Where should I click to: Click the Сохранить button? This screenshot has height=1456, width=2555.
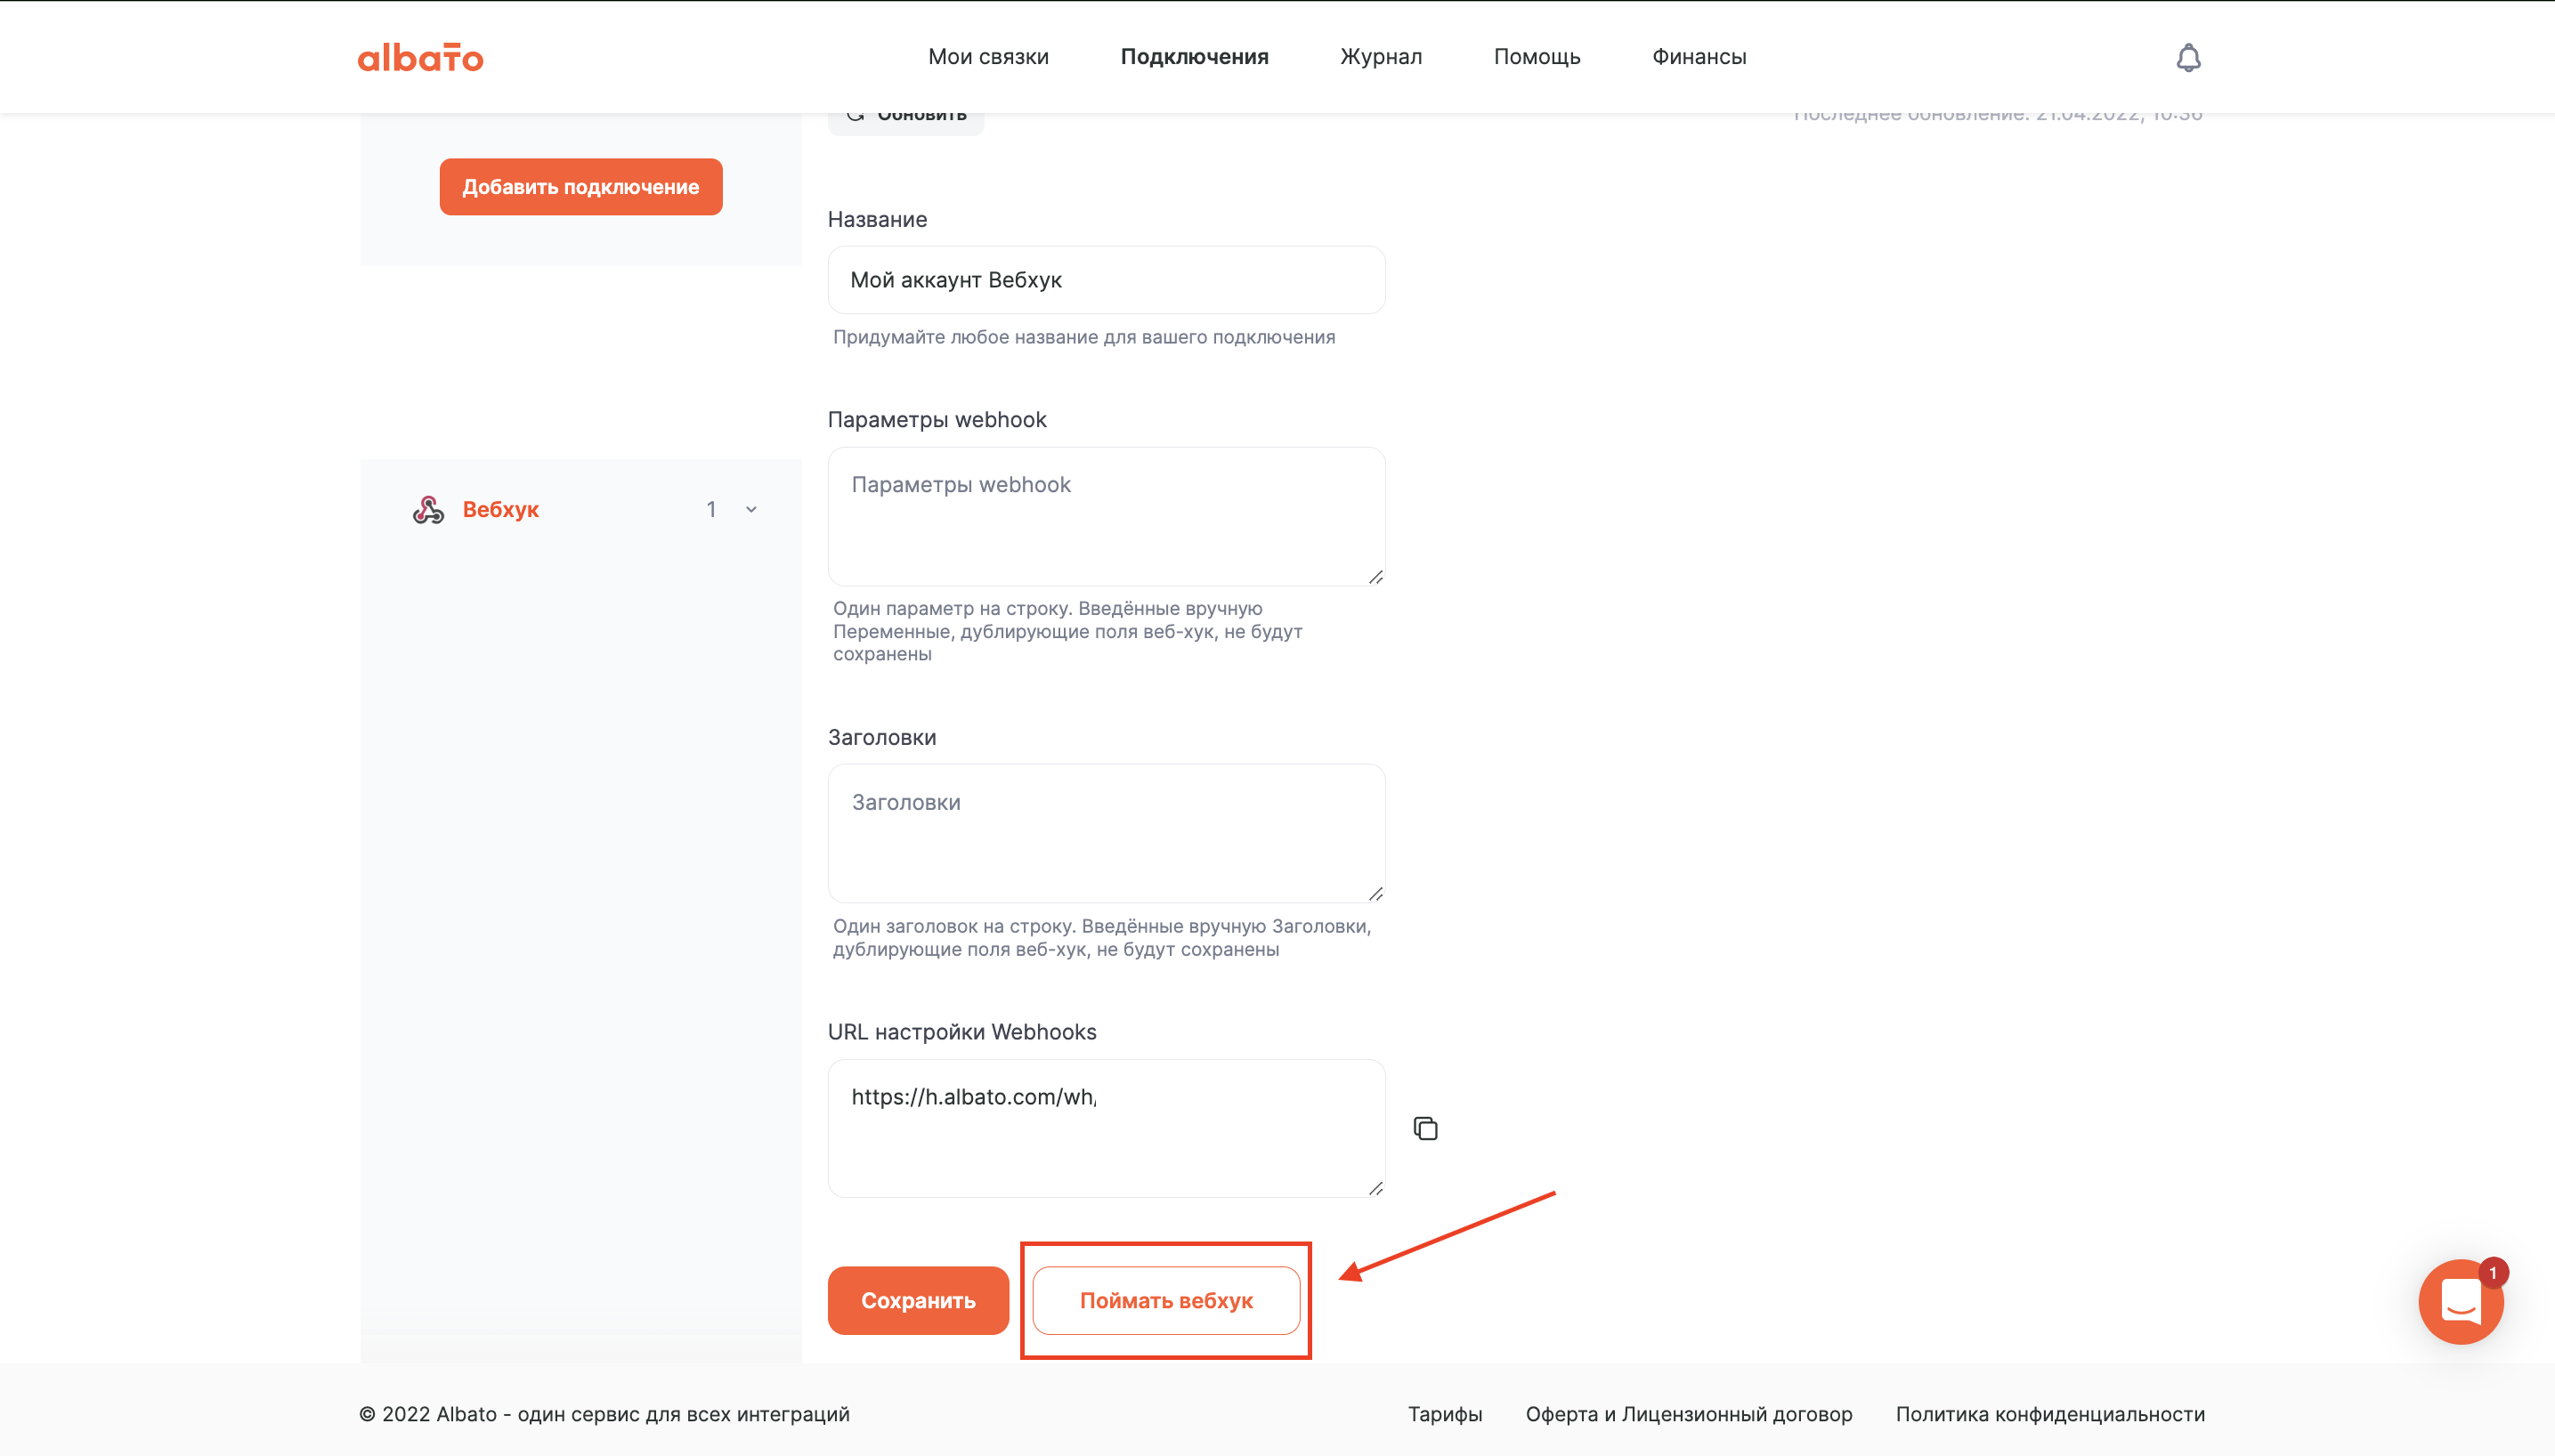point(918,1300)
